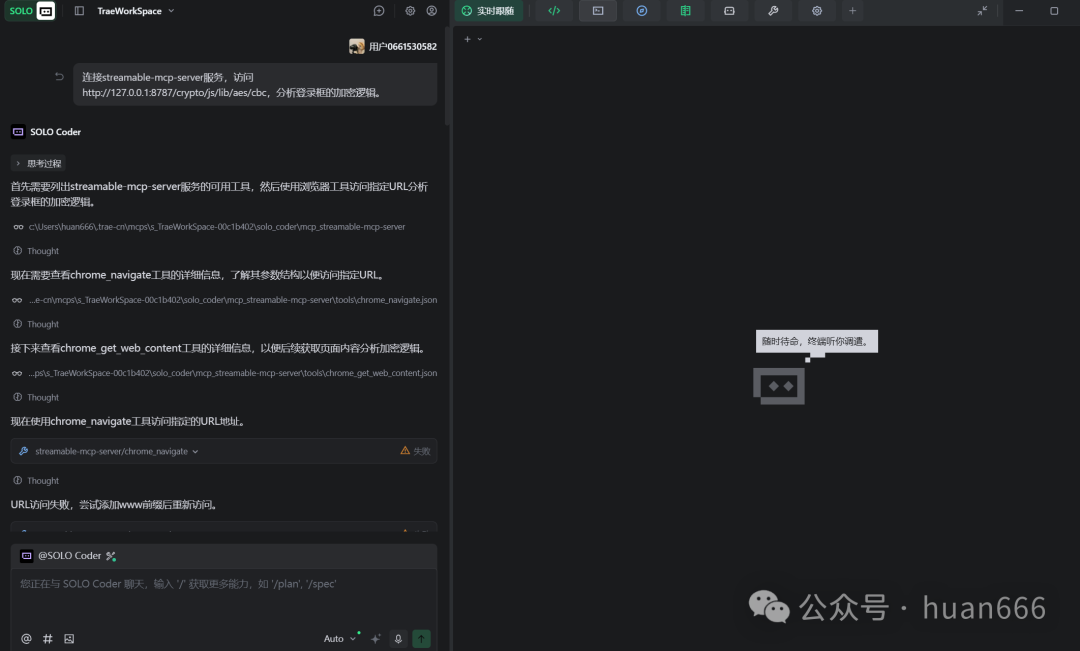The width and height of the screenshot is (1080, 651).
Task: Toggle the sidebar panel icon
Action: (79, 11)
